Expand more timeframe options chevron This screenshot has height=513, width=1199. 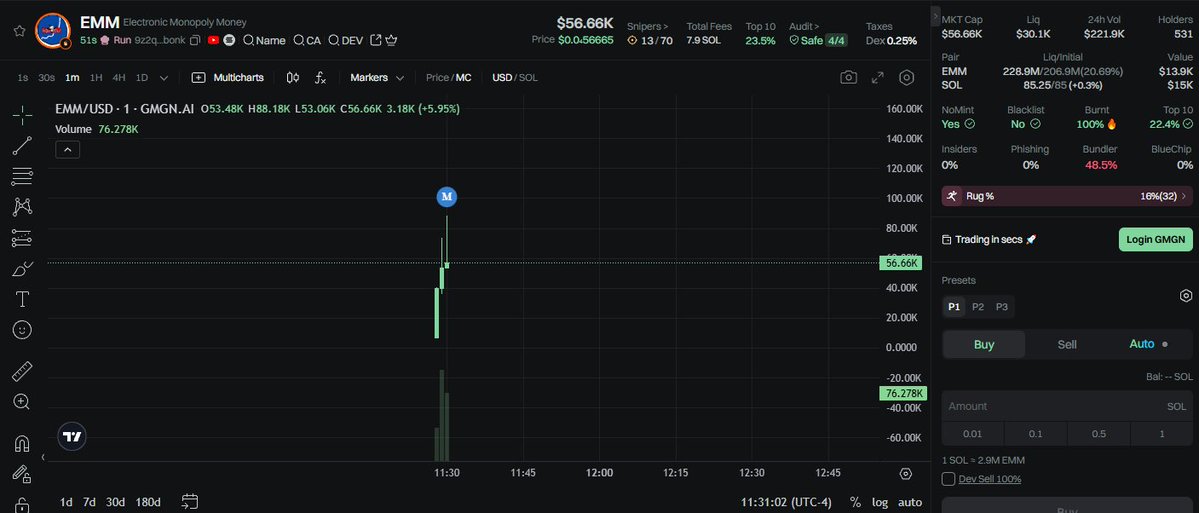coord(164,77)
